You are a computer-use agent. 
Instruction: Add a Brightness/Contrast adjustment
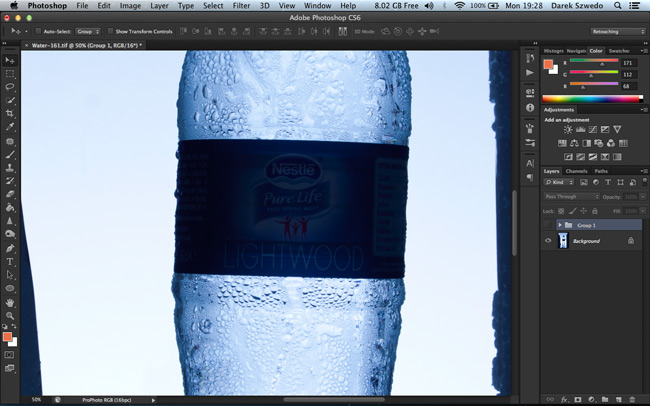[x=568, y=129]
